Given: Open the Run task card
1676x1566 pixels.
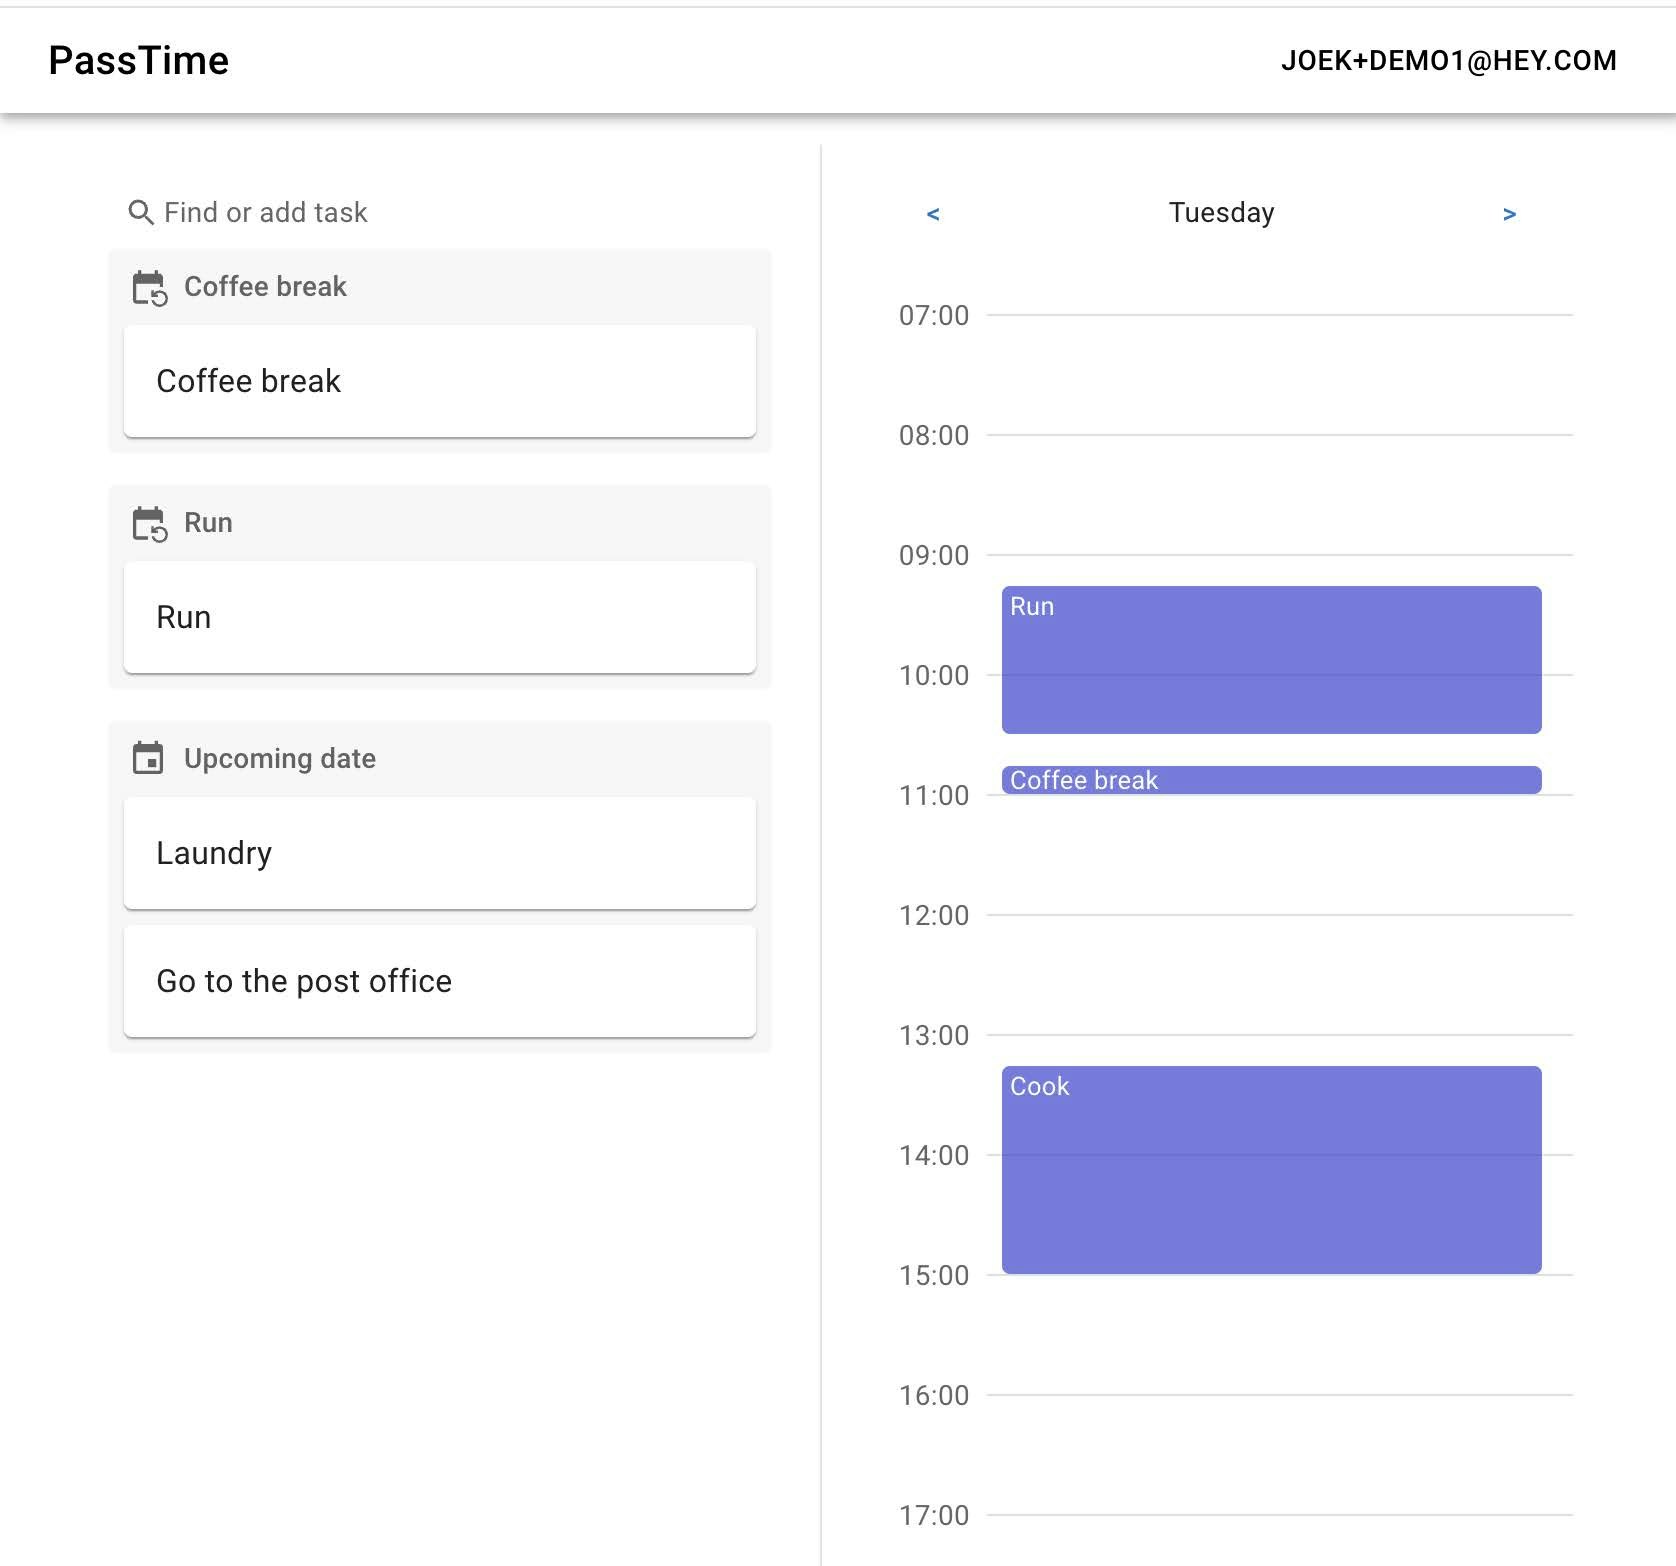Looking at the screenshot, I should (440, 617).
